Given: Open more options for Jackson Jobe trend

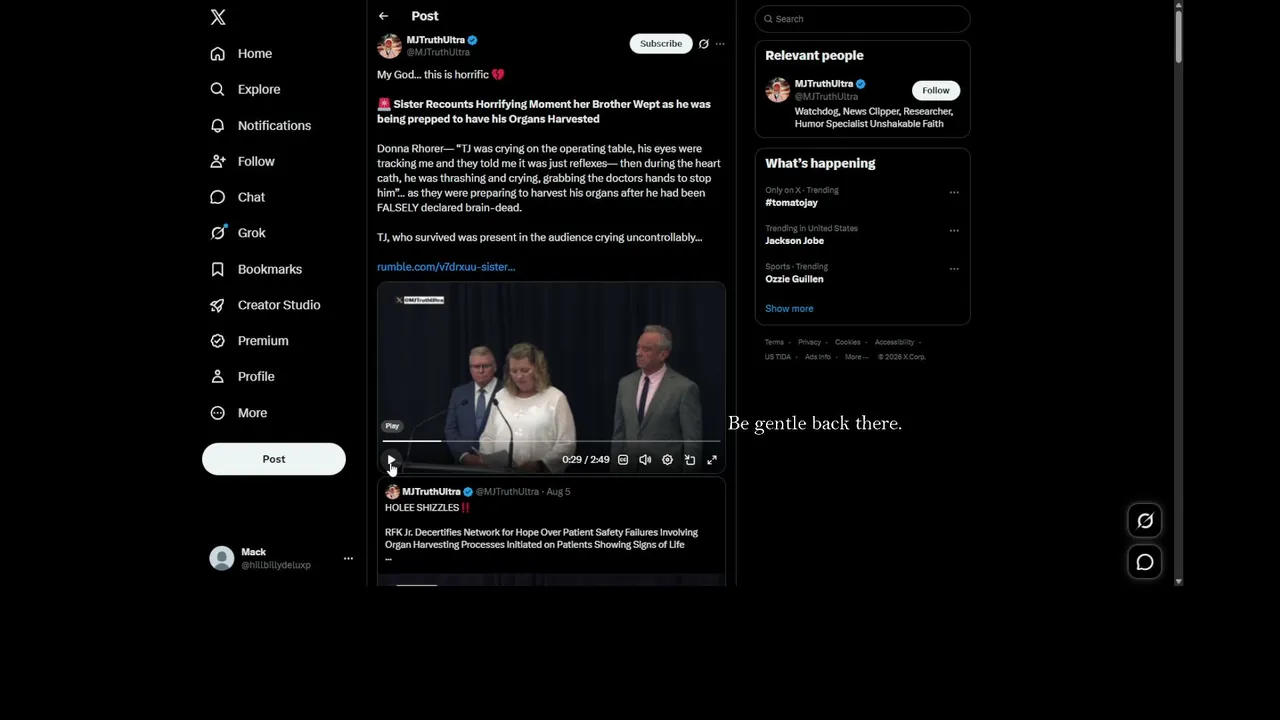Looking at the screenshot, I should pyautogui.click(x=954, y=230).
